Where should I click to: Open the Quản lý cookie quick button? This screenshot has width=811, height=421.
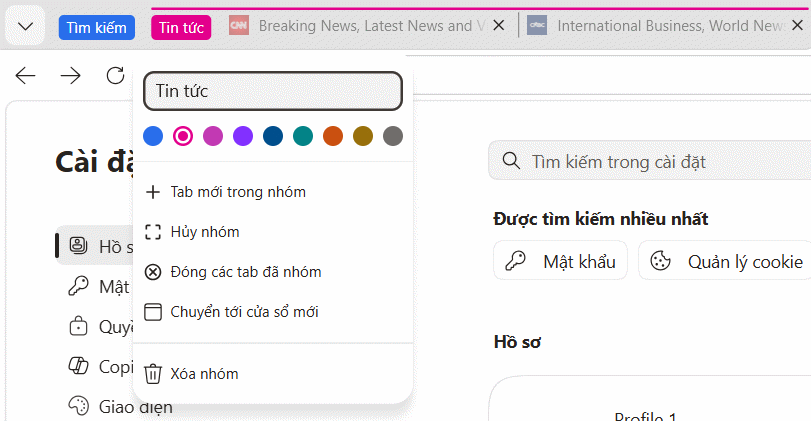click(x=725, y=260)
